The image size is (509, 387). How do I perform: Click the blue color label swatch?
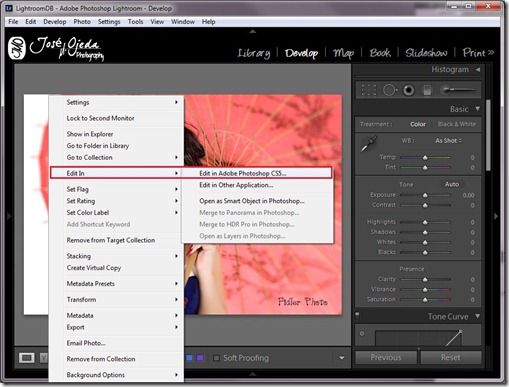click(x=189, y=358)
